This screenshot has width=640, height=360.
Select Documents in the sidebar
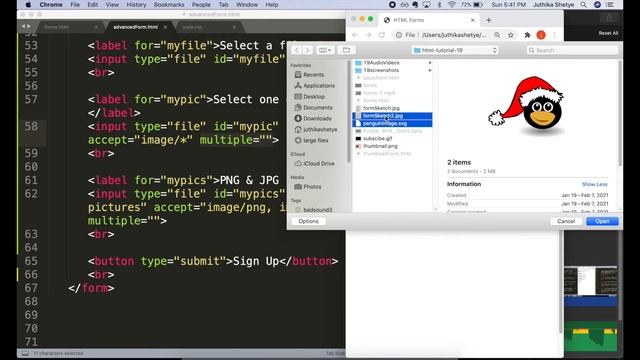coord(318,107)
